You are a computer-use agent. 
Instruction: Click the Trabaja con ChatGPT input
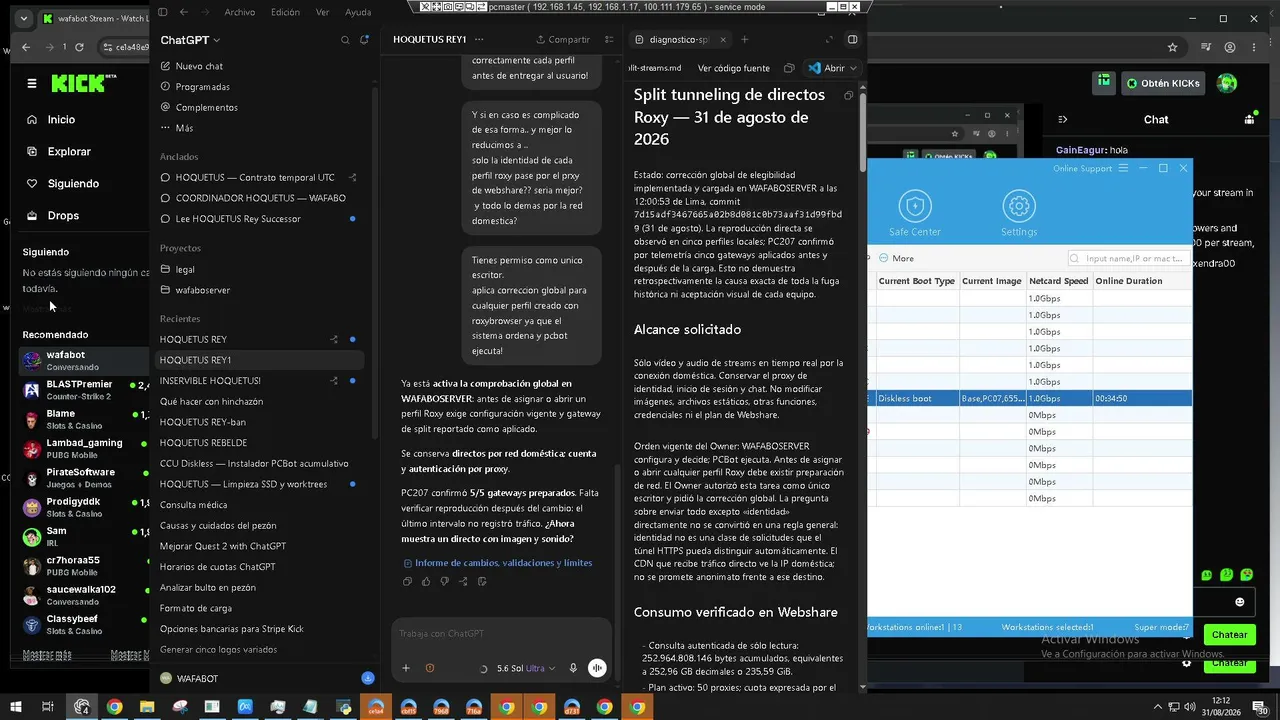(500, 633)
